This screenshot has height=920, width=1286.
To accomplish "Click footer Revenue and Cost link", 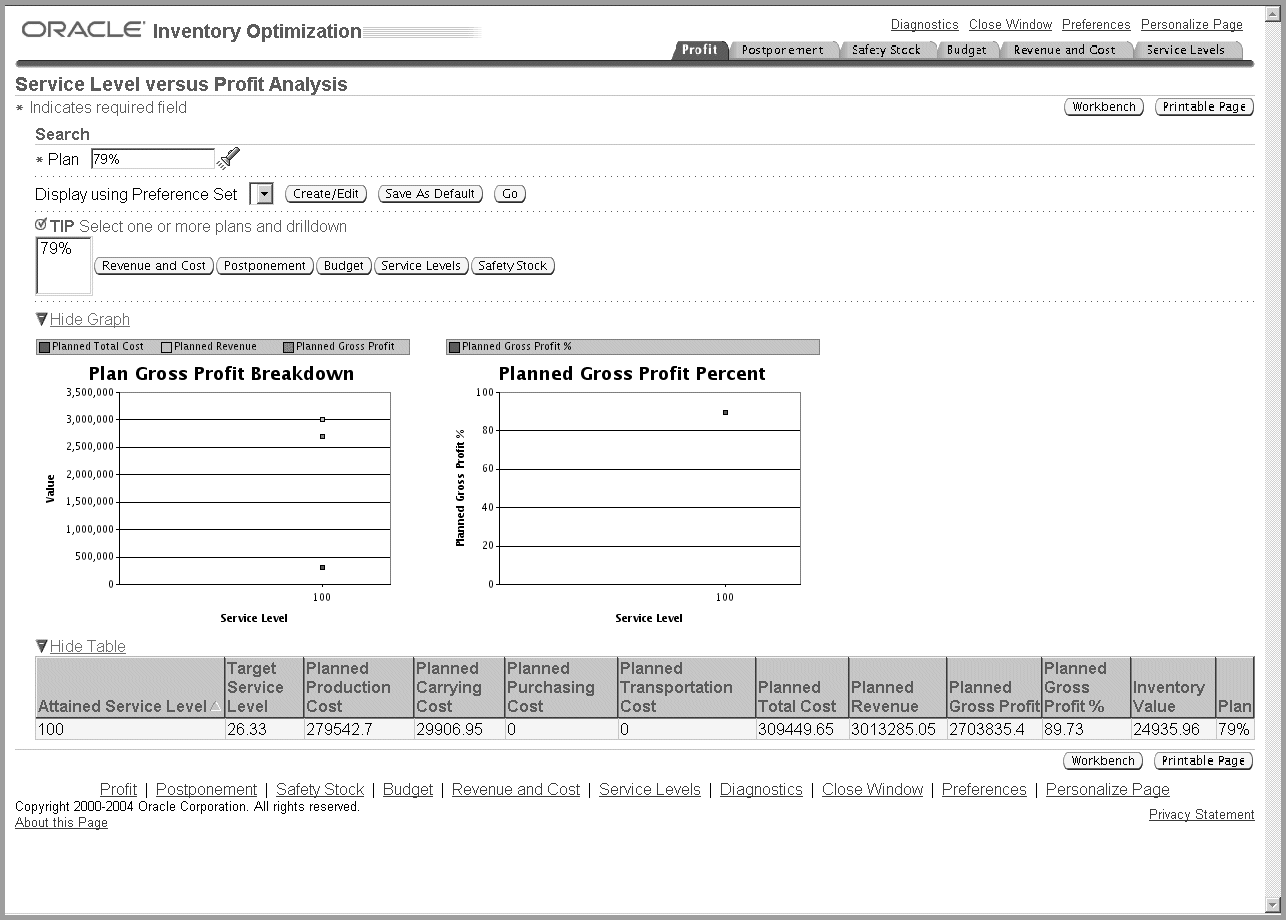I will tap(516, 789).
